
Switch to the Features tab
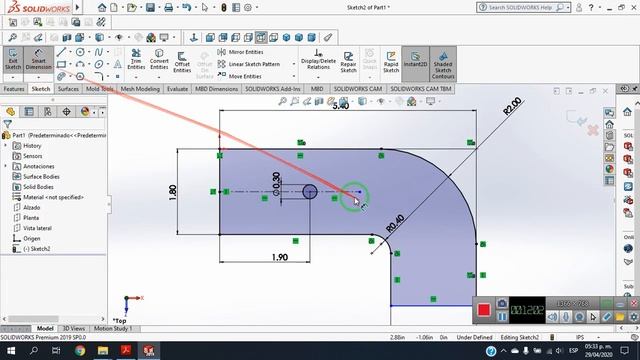coord(14,89)
